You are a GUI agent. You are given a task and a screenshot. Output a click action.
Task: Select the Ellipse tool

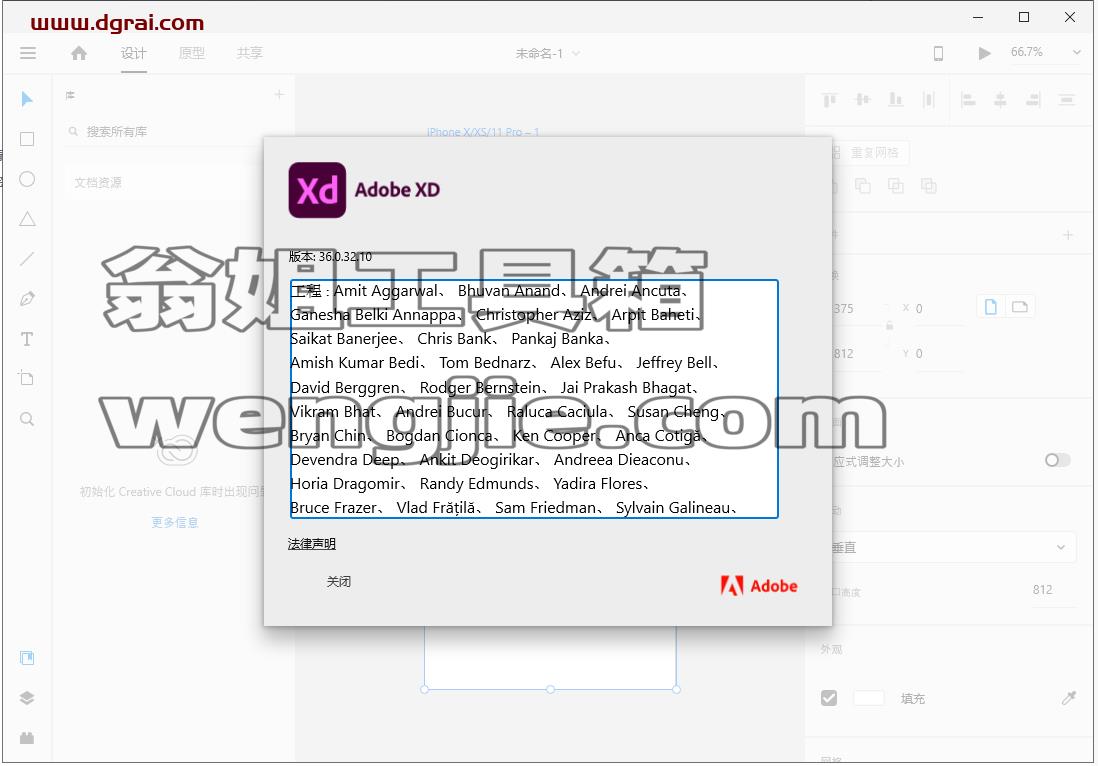pyautogui.click(x=27, y=179)
